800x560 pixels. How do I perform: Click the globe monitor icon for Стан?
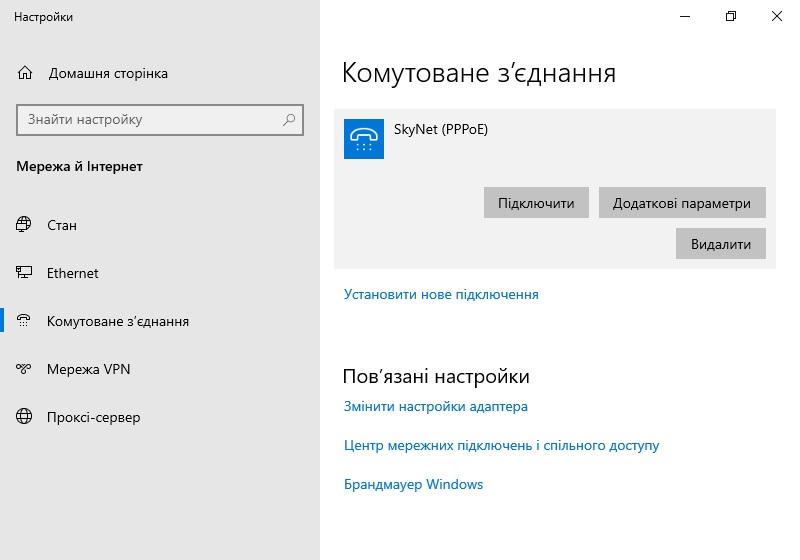(23, 224)
